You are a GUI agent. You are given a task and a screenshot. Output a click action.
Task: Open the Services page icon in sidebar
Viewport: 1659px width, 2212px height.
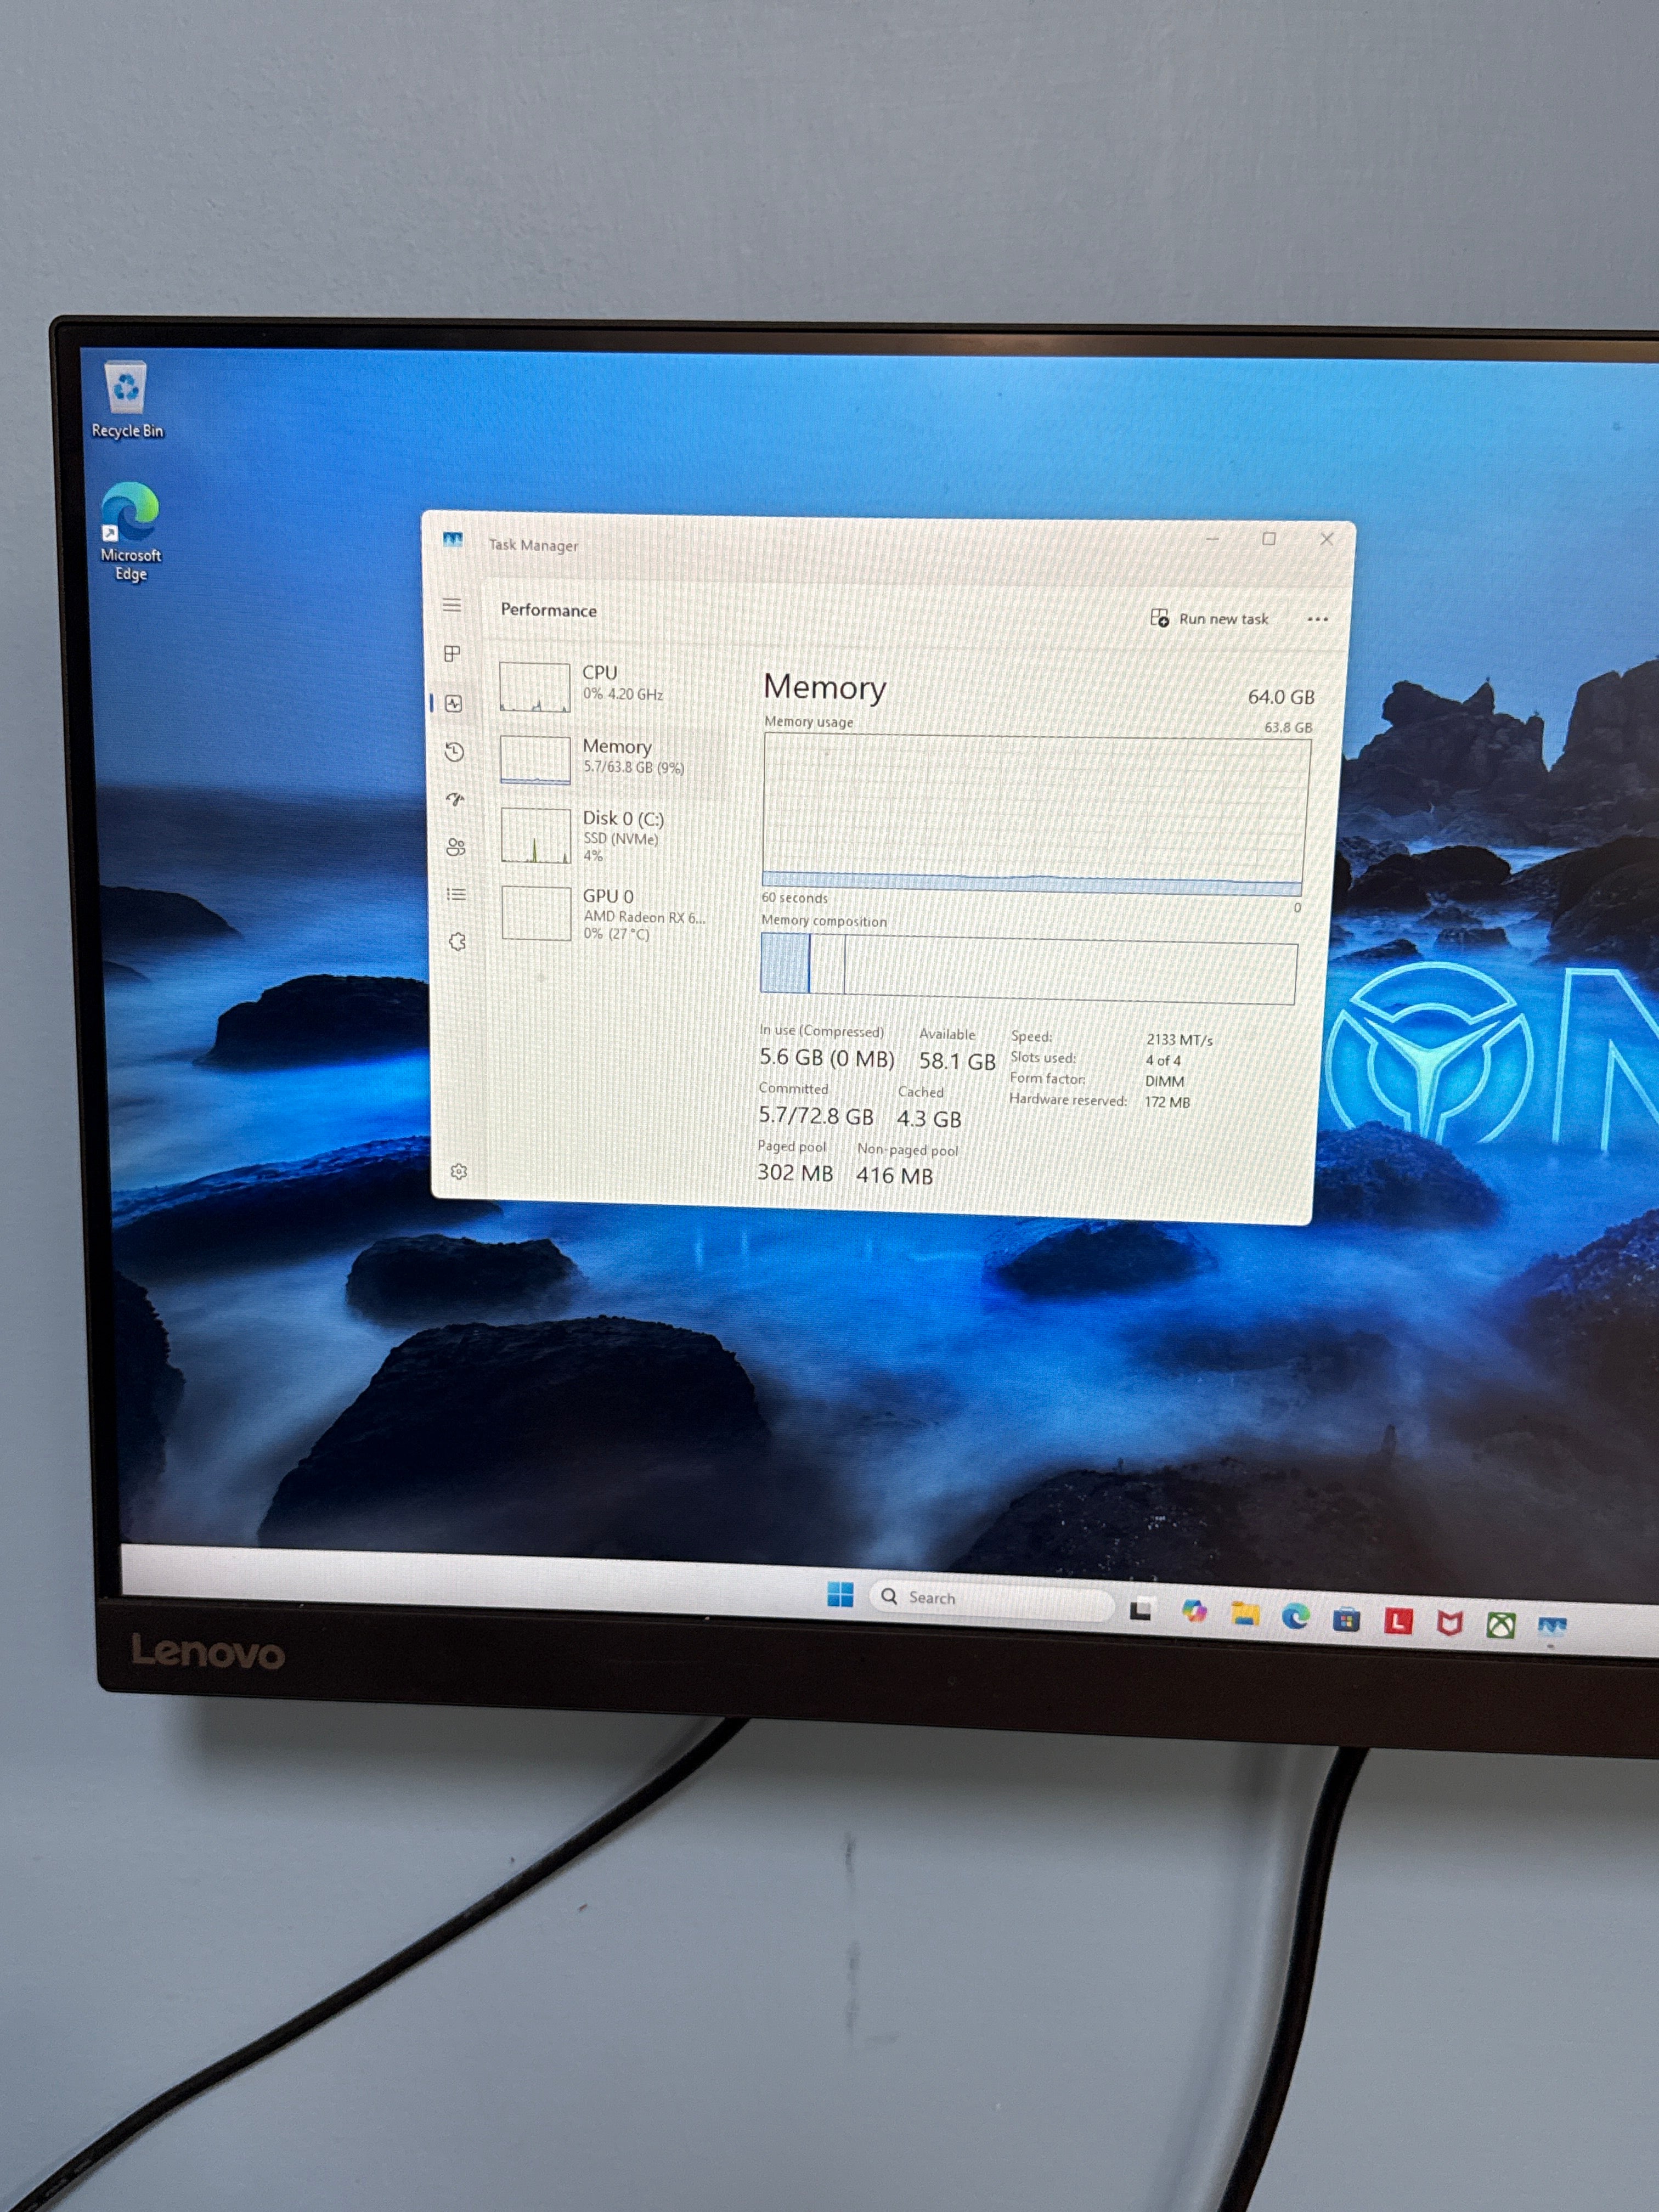457,941
